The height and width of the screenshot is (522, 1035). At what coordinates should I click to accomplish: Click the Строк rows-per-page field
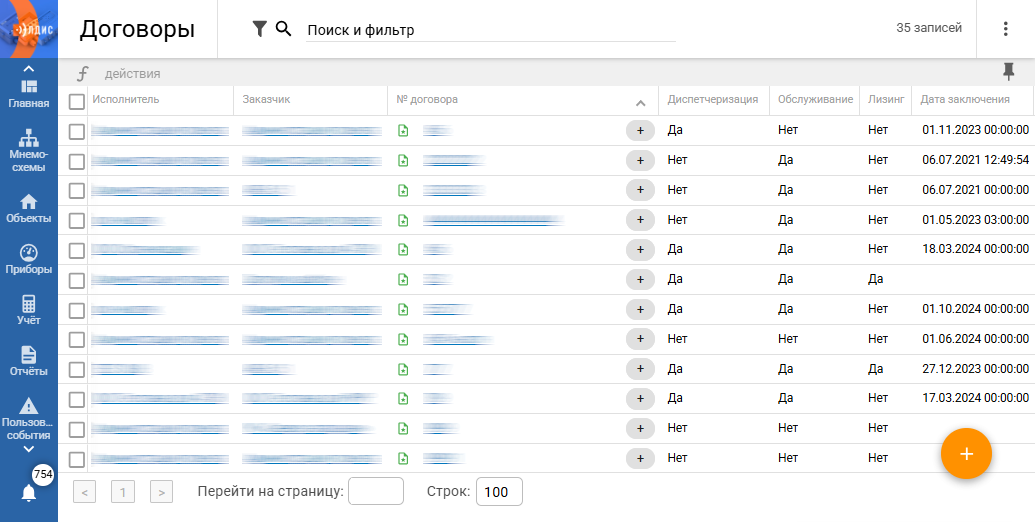pyautogui.click(x=499, y=492)
